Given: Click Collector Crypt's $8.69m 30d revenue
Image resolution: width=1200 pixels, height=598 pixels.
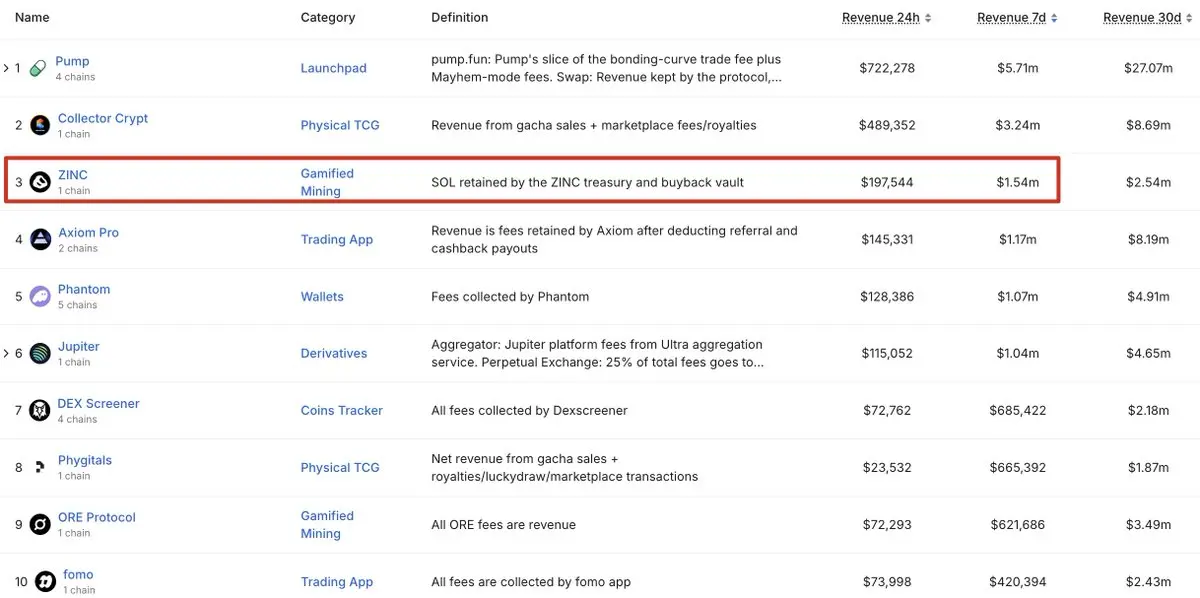Looking at the screenshot, I should pos(1148,125).
